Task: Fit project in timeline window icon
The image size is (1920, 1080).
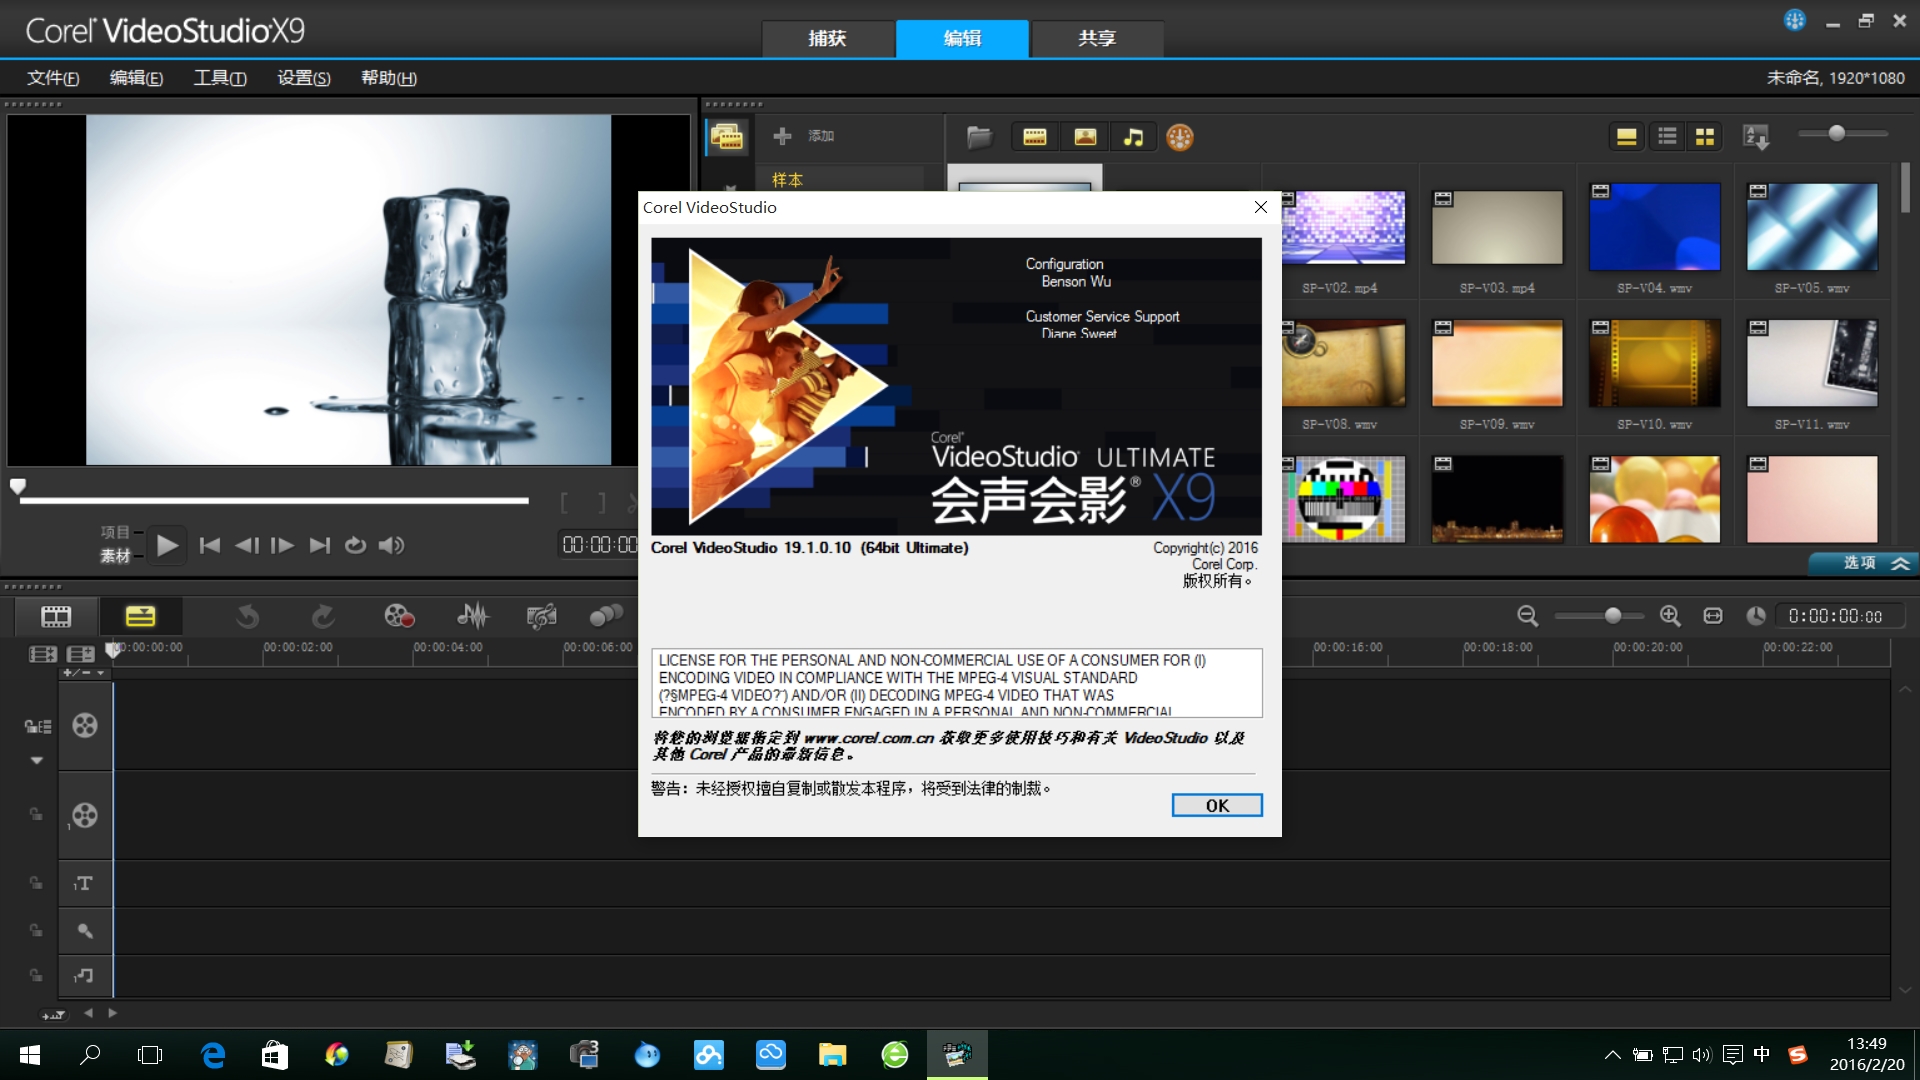Action: pos(1713,616)
